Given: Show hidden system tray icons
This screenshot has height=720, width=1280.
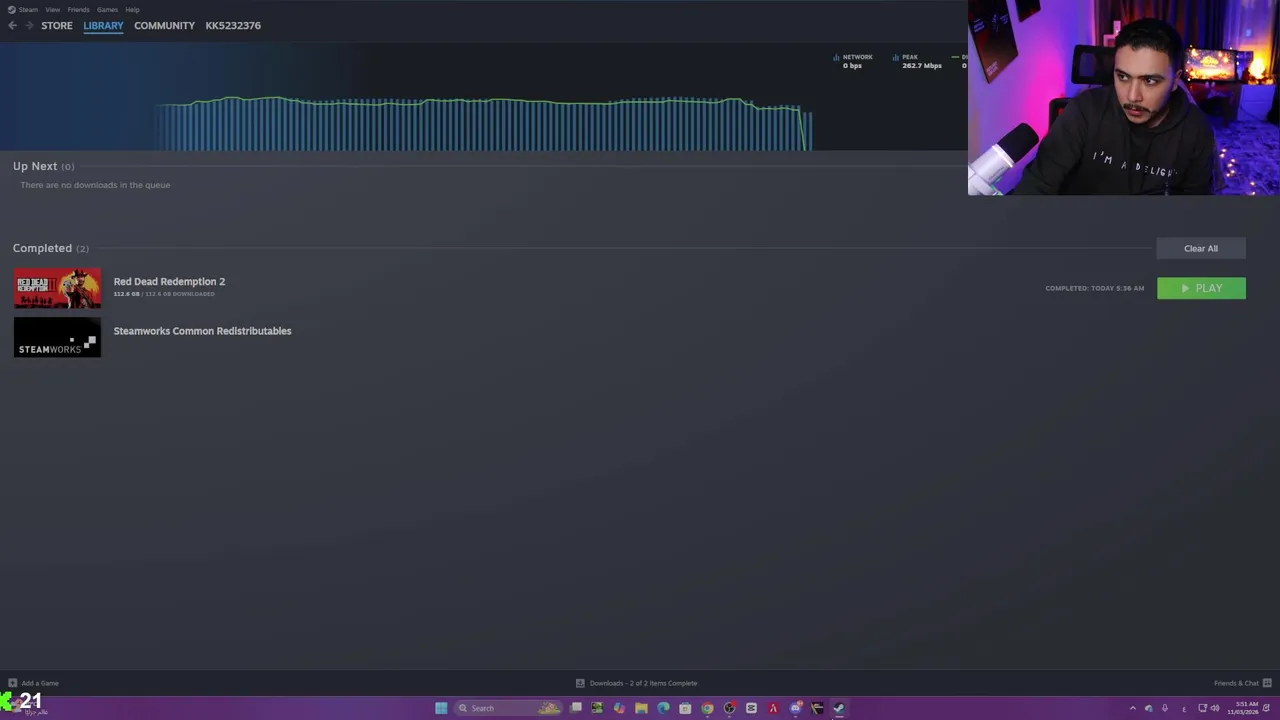Looking at the screenshot, I should coord(1132,708).
